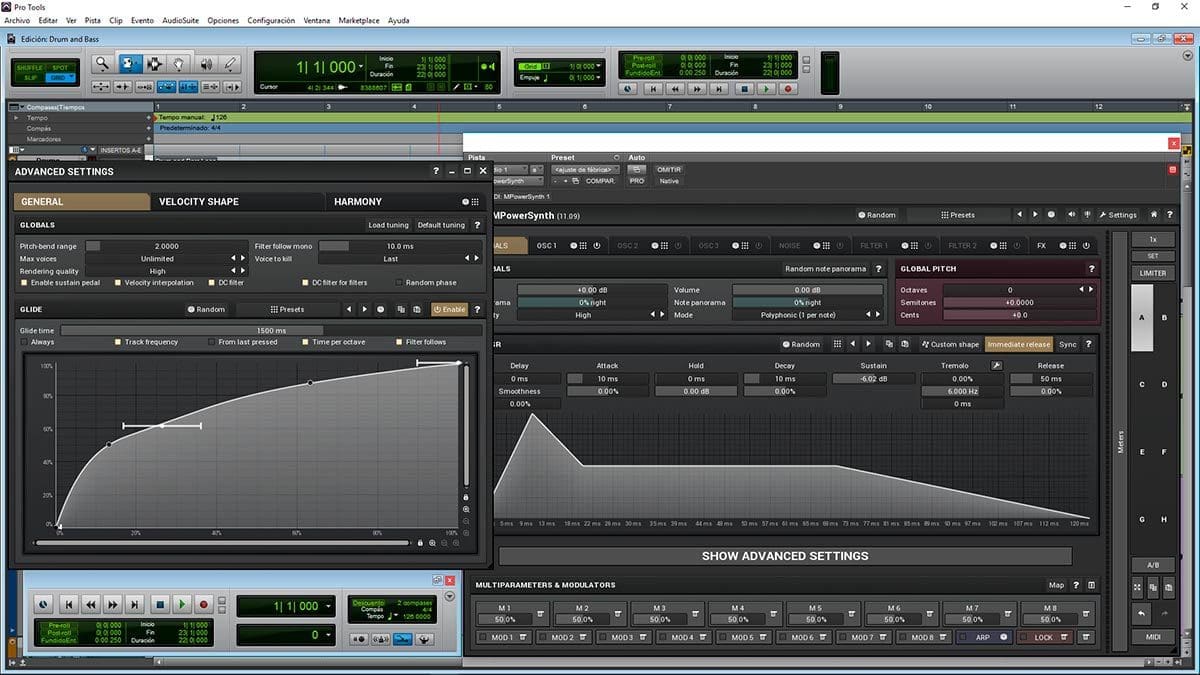
Task: Click the wrench Settings button in MPowerSynth
Action: [x=1117, y=215]
